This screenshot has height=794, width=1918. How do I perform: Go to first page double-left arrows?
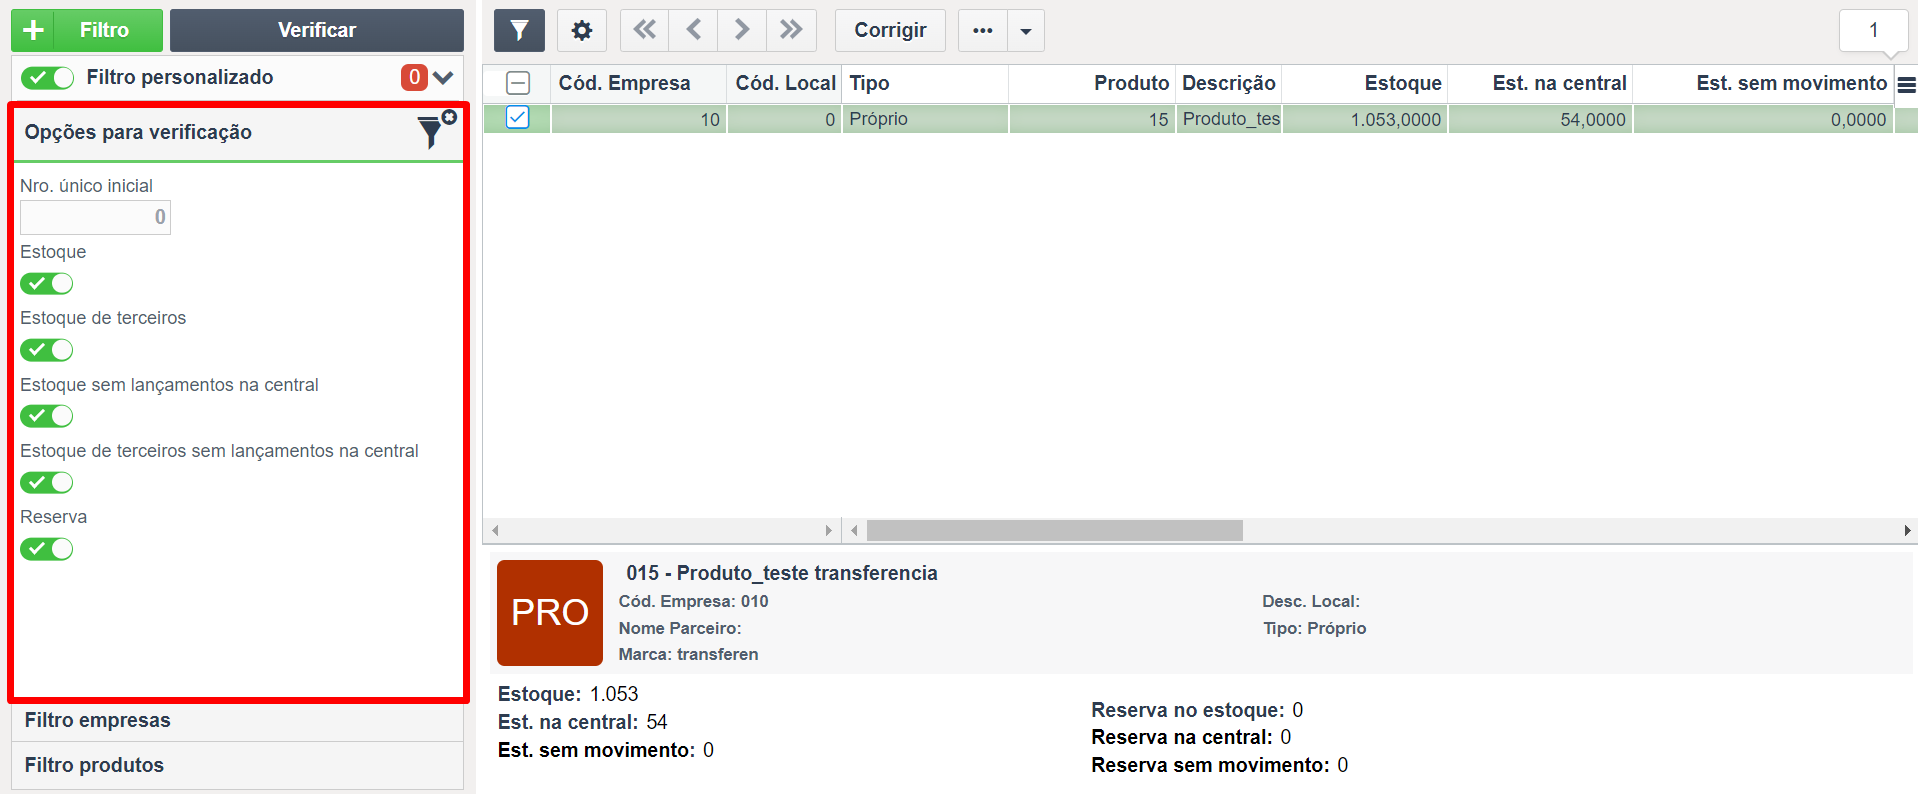(645, 30)
